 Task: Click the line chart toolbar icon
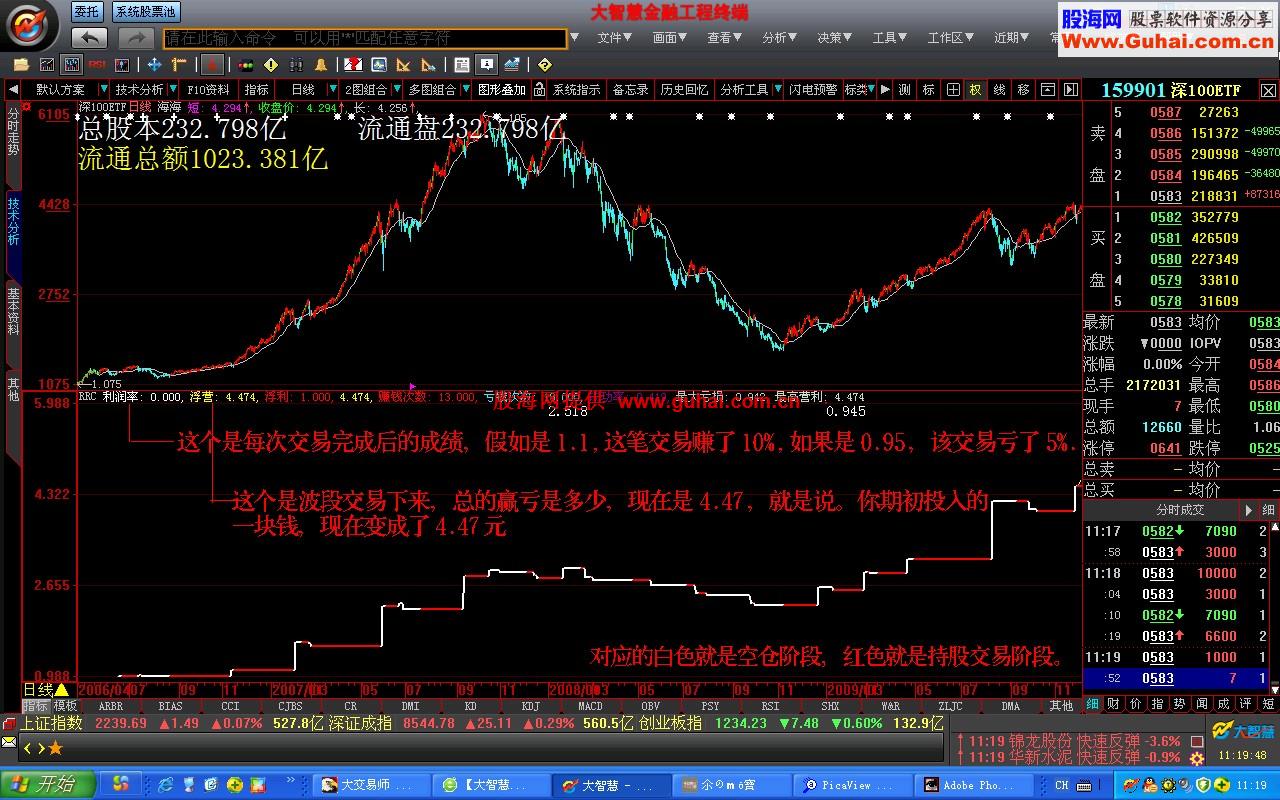coord(47,65)
